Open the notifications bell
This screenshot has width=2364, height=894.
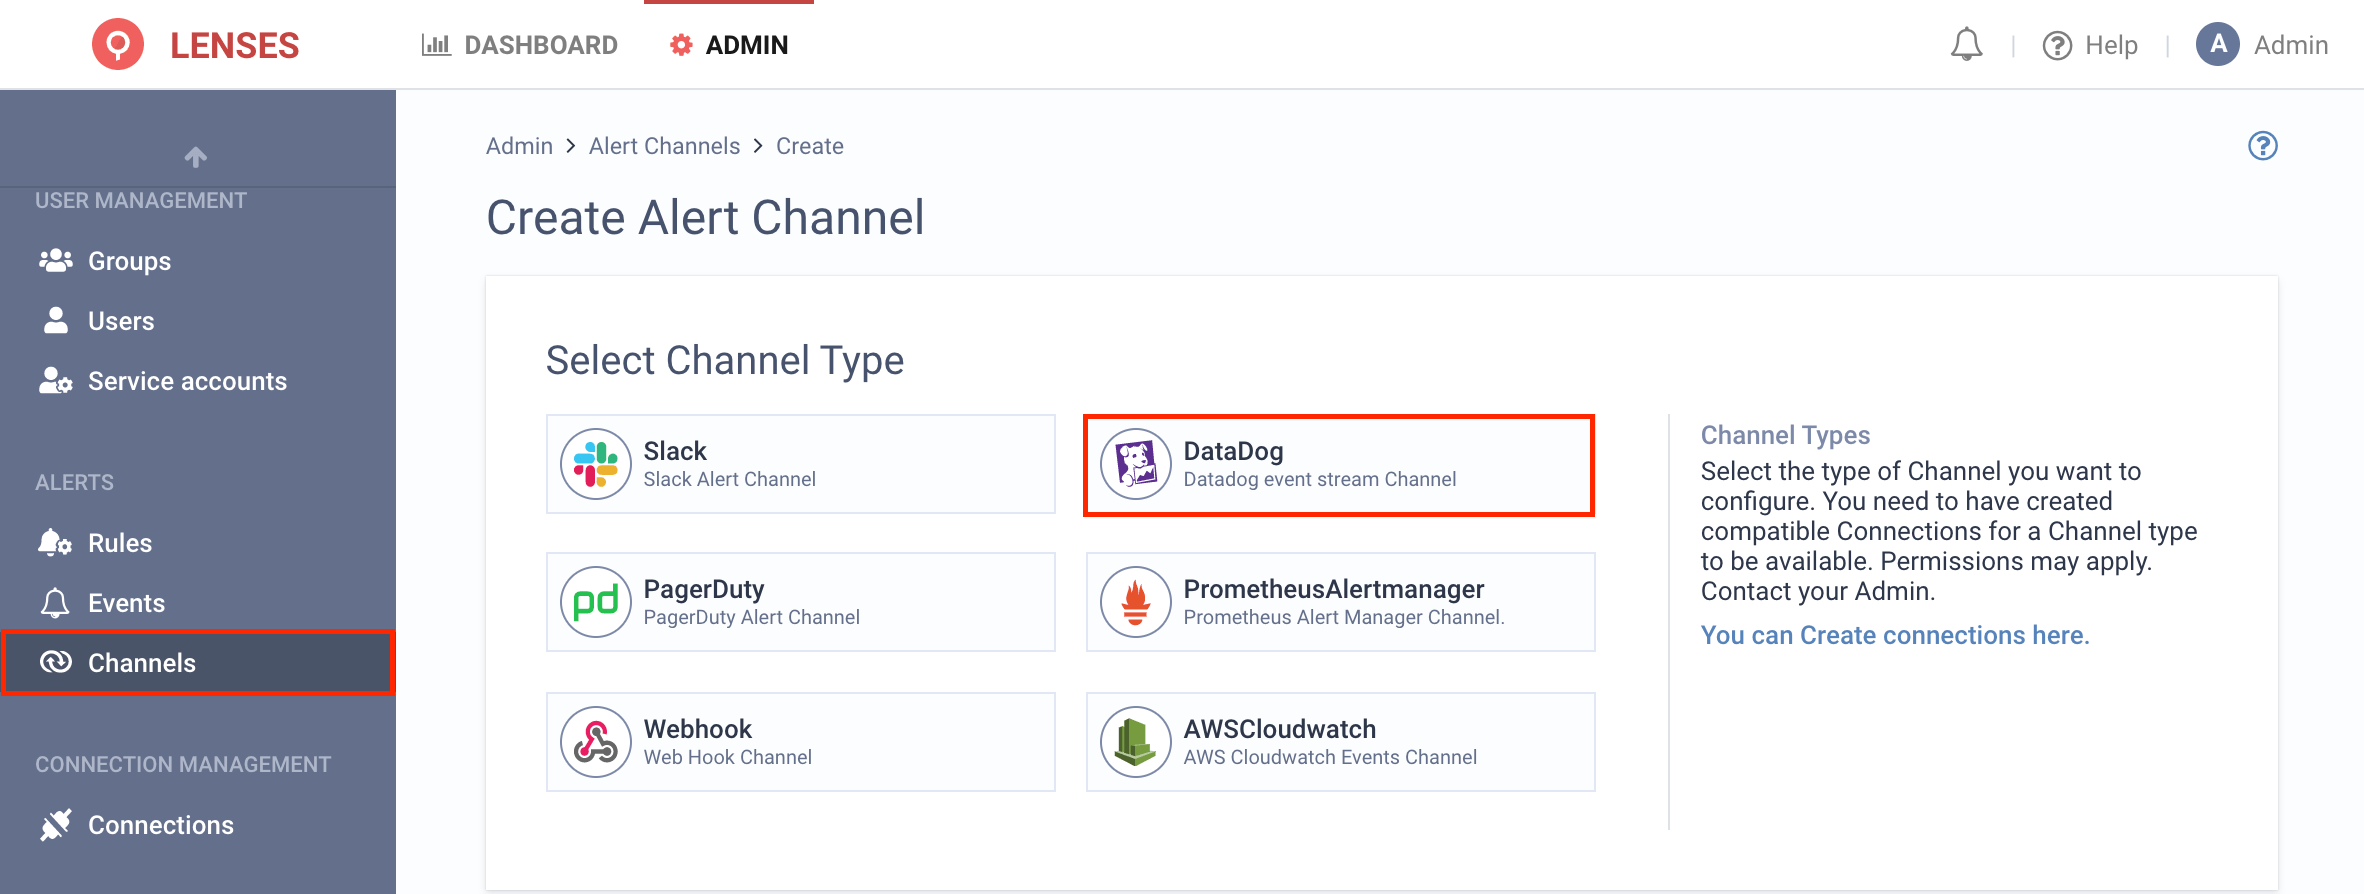pyautogui.click(x=1966, y=45)
